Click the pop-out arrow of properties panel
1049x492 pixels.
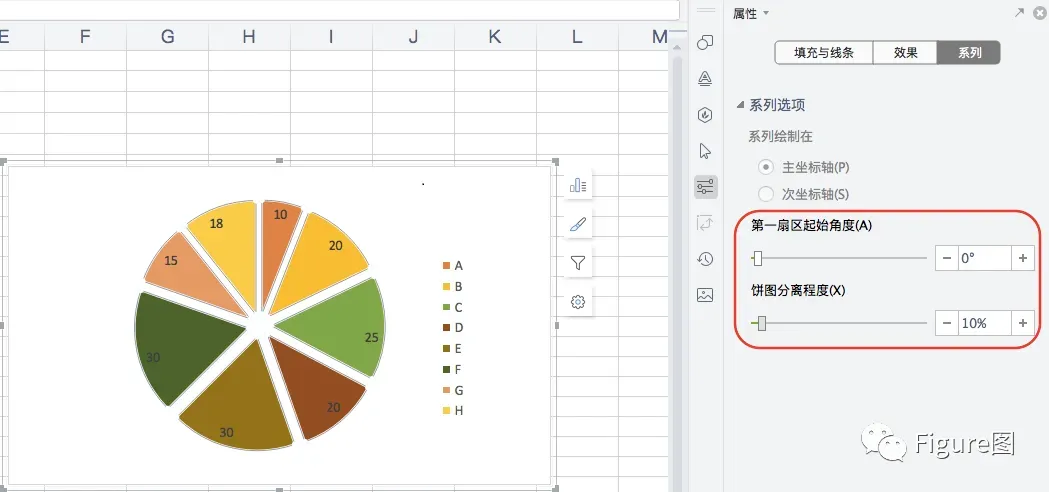[x=1019, y=13]
